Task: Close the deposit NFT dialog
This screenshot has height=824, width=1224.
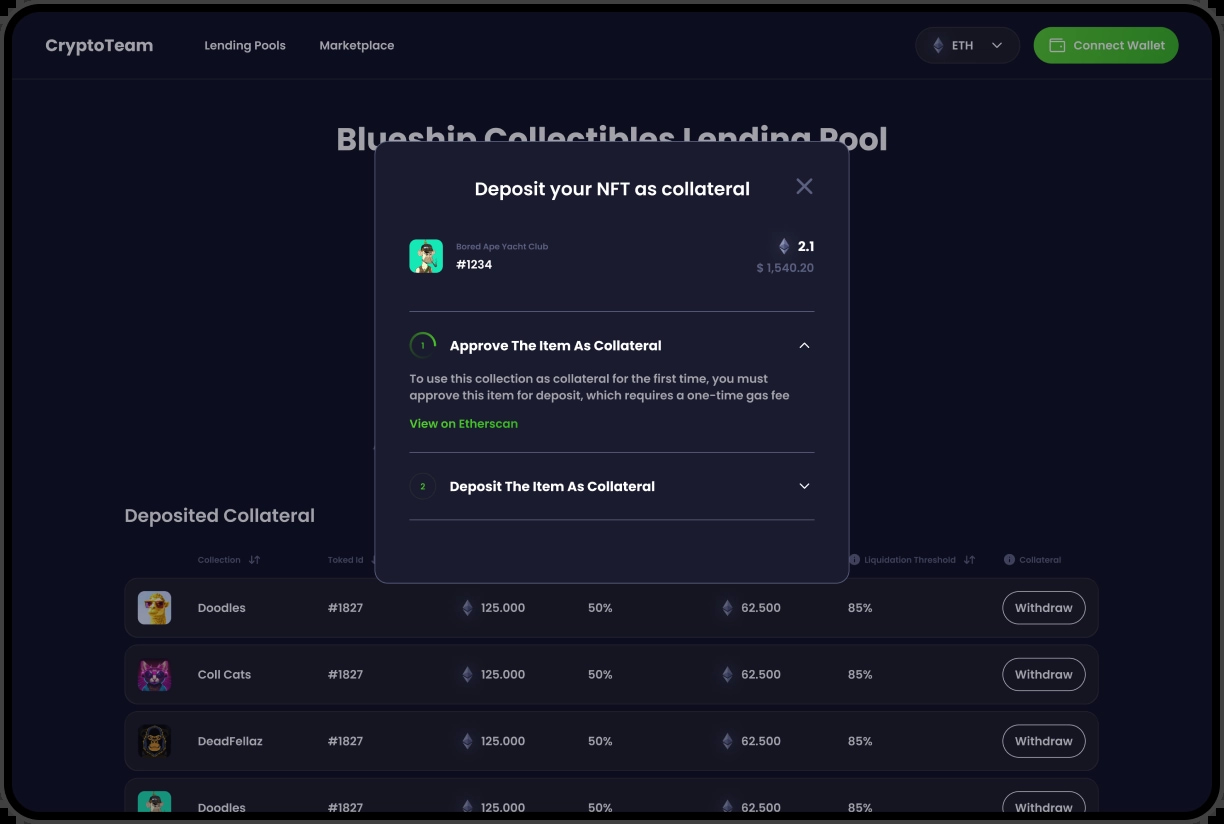Action: (804, 186)
